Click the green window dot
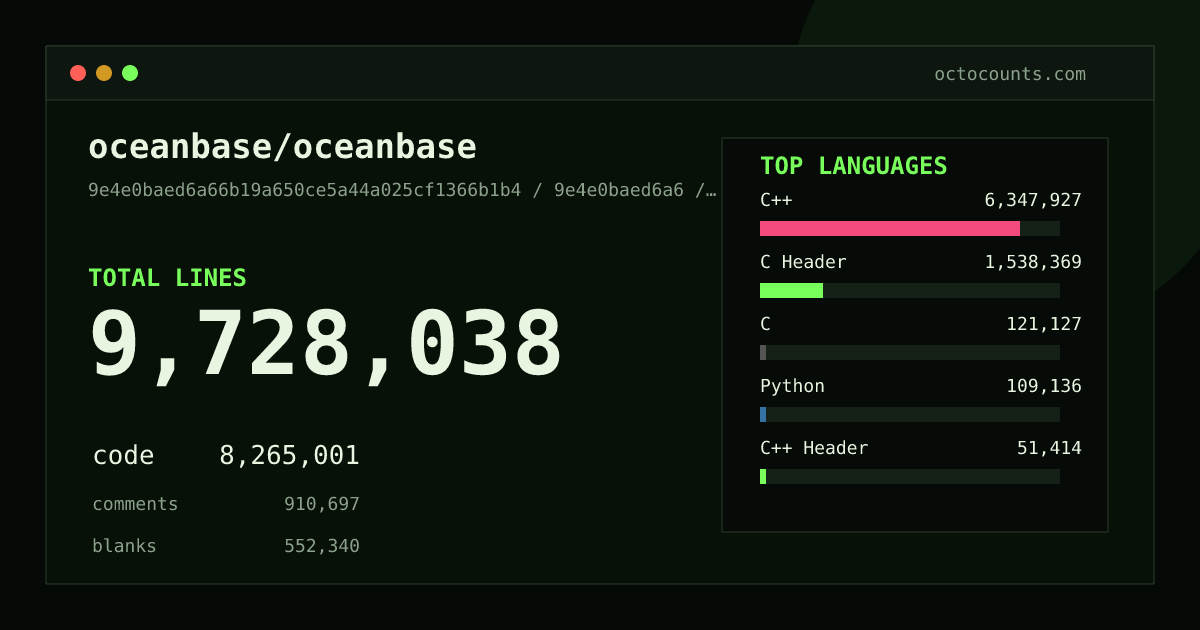Viewport: 1200px width, 630px height. pyautogui.click(x=130, y=73)
